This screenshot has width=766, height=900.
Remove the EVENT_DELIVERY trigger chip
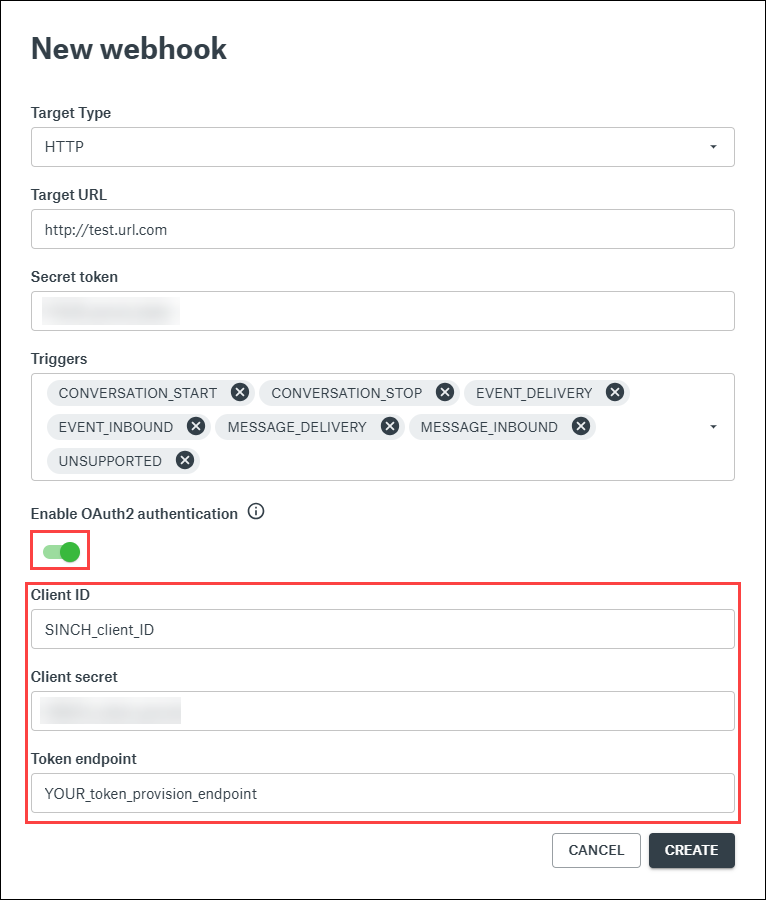coord(615,393)
